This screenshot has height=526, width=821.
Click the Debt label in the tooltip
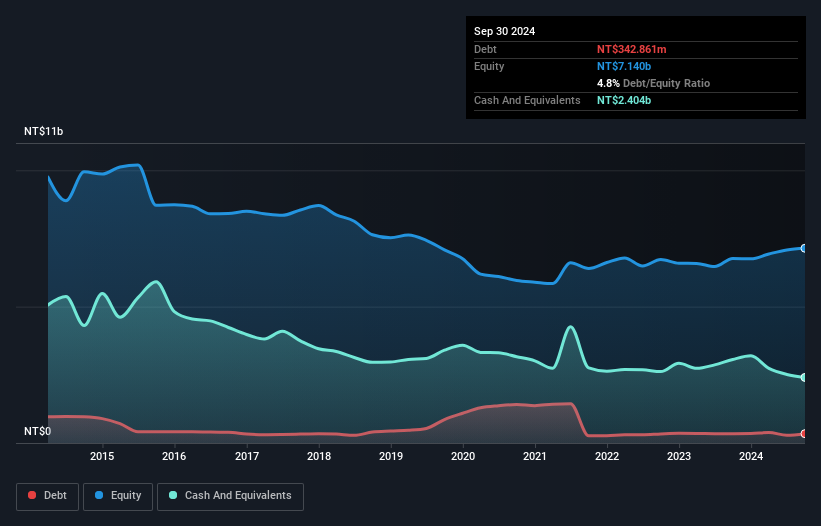485,49
